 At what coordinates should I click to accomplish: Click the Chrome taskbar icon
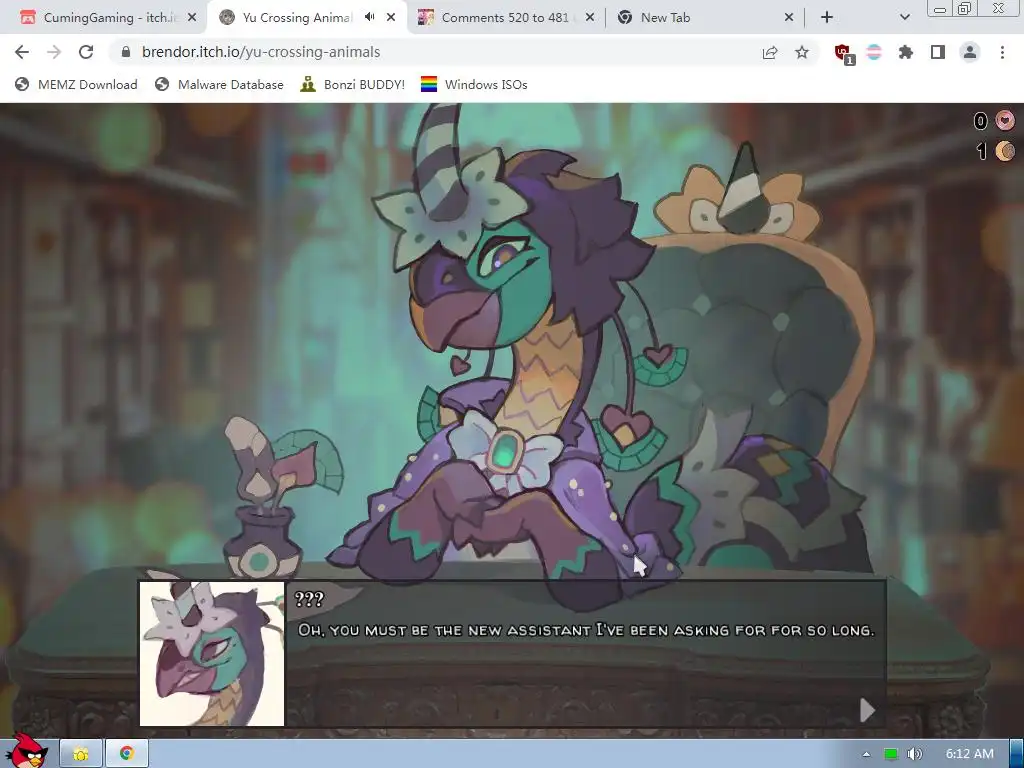127,754
